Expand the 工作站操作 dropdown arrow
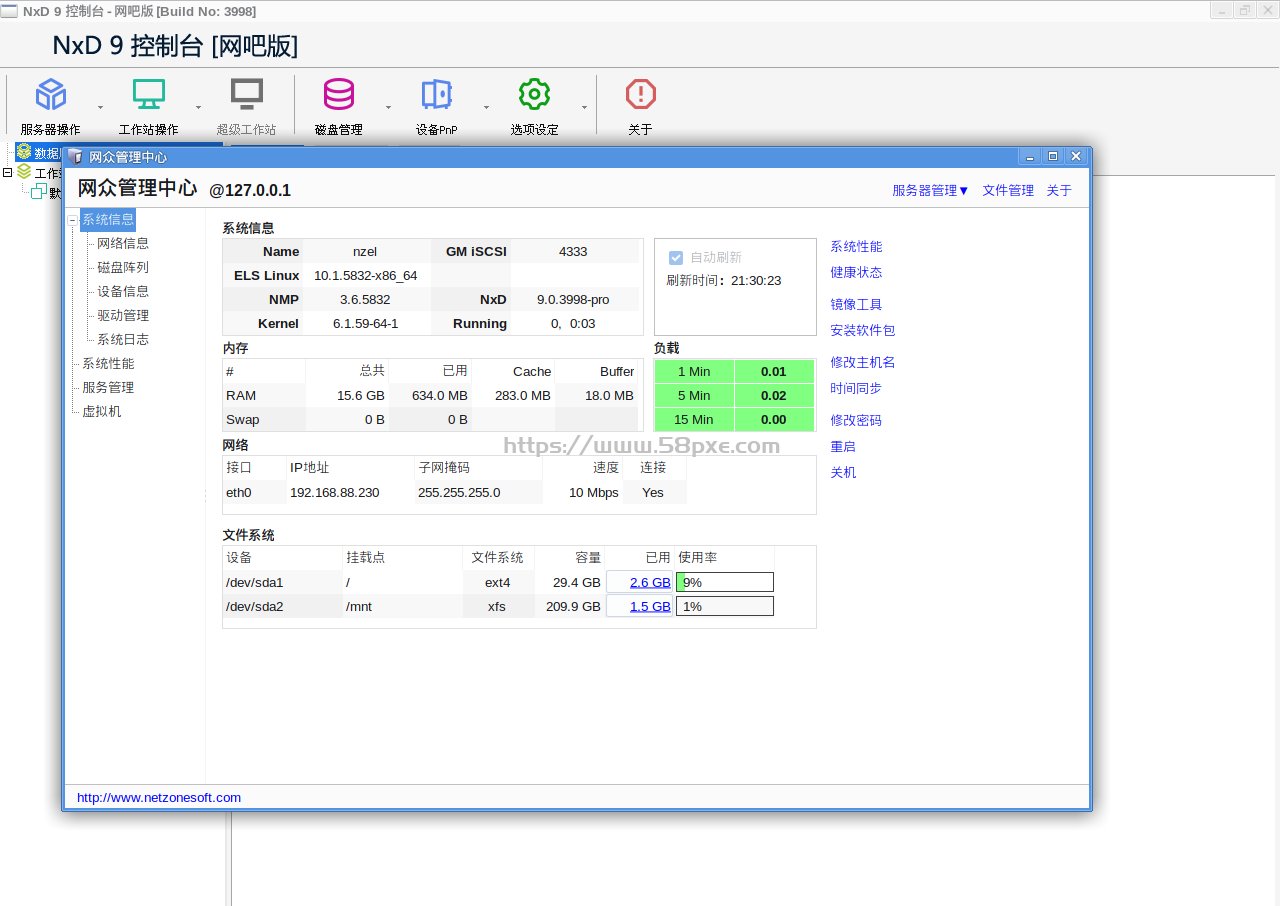 [198, 107]
